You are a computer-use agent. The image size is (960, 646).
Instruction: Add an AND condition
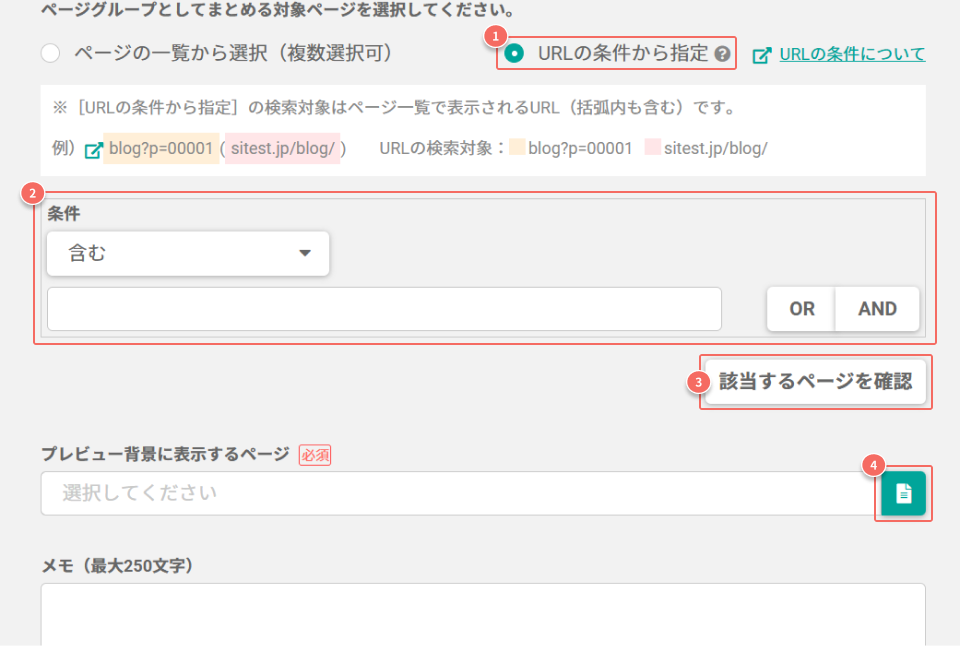click(877, 309)
